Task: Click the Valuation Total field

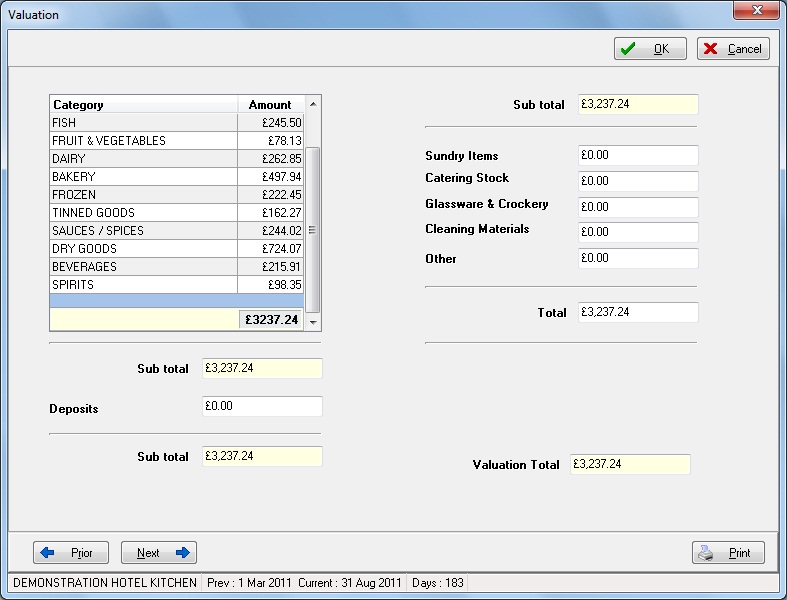Action: (630, 464)
